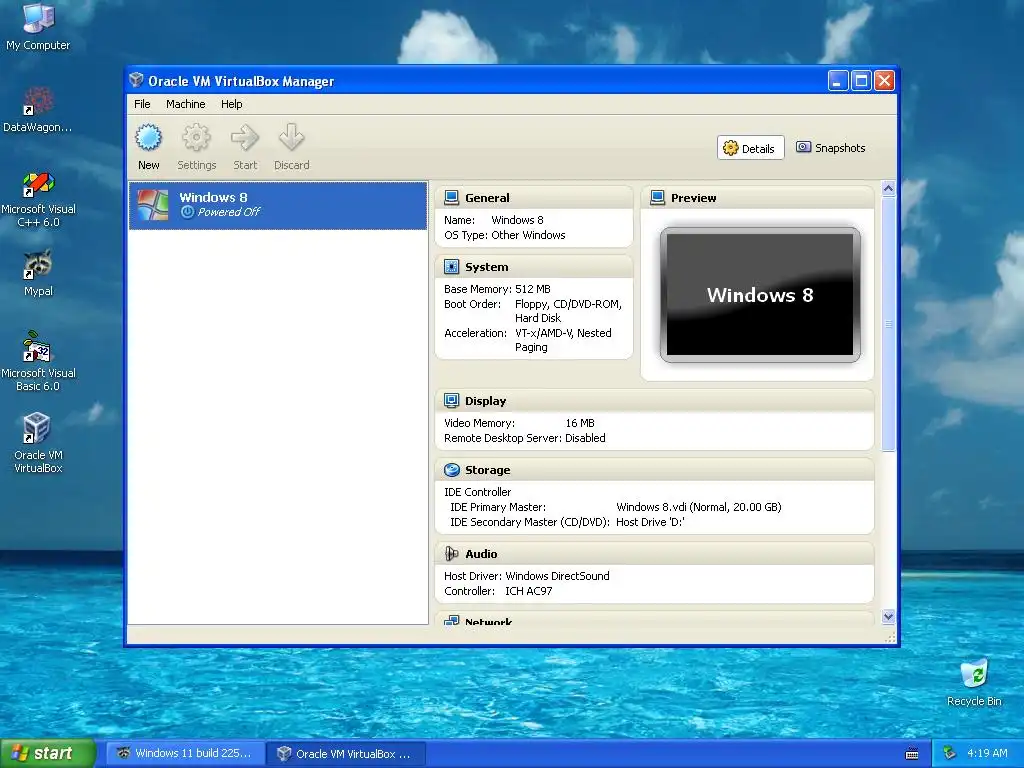Click the 'Video Memory: 16 MB' line

coord(519,423)
